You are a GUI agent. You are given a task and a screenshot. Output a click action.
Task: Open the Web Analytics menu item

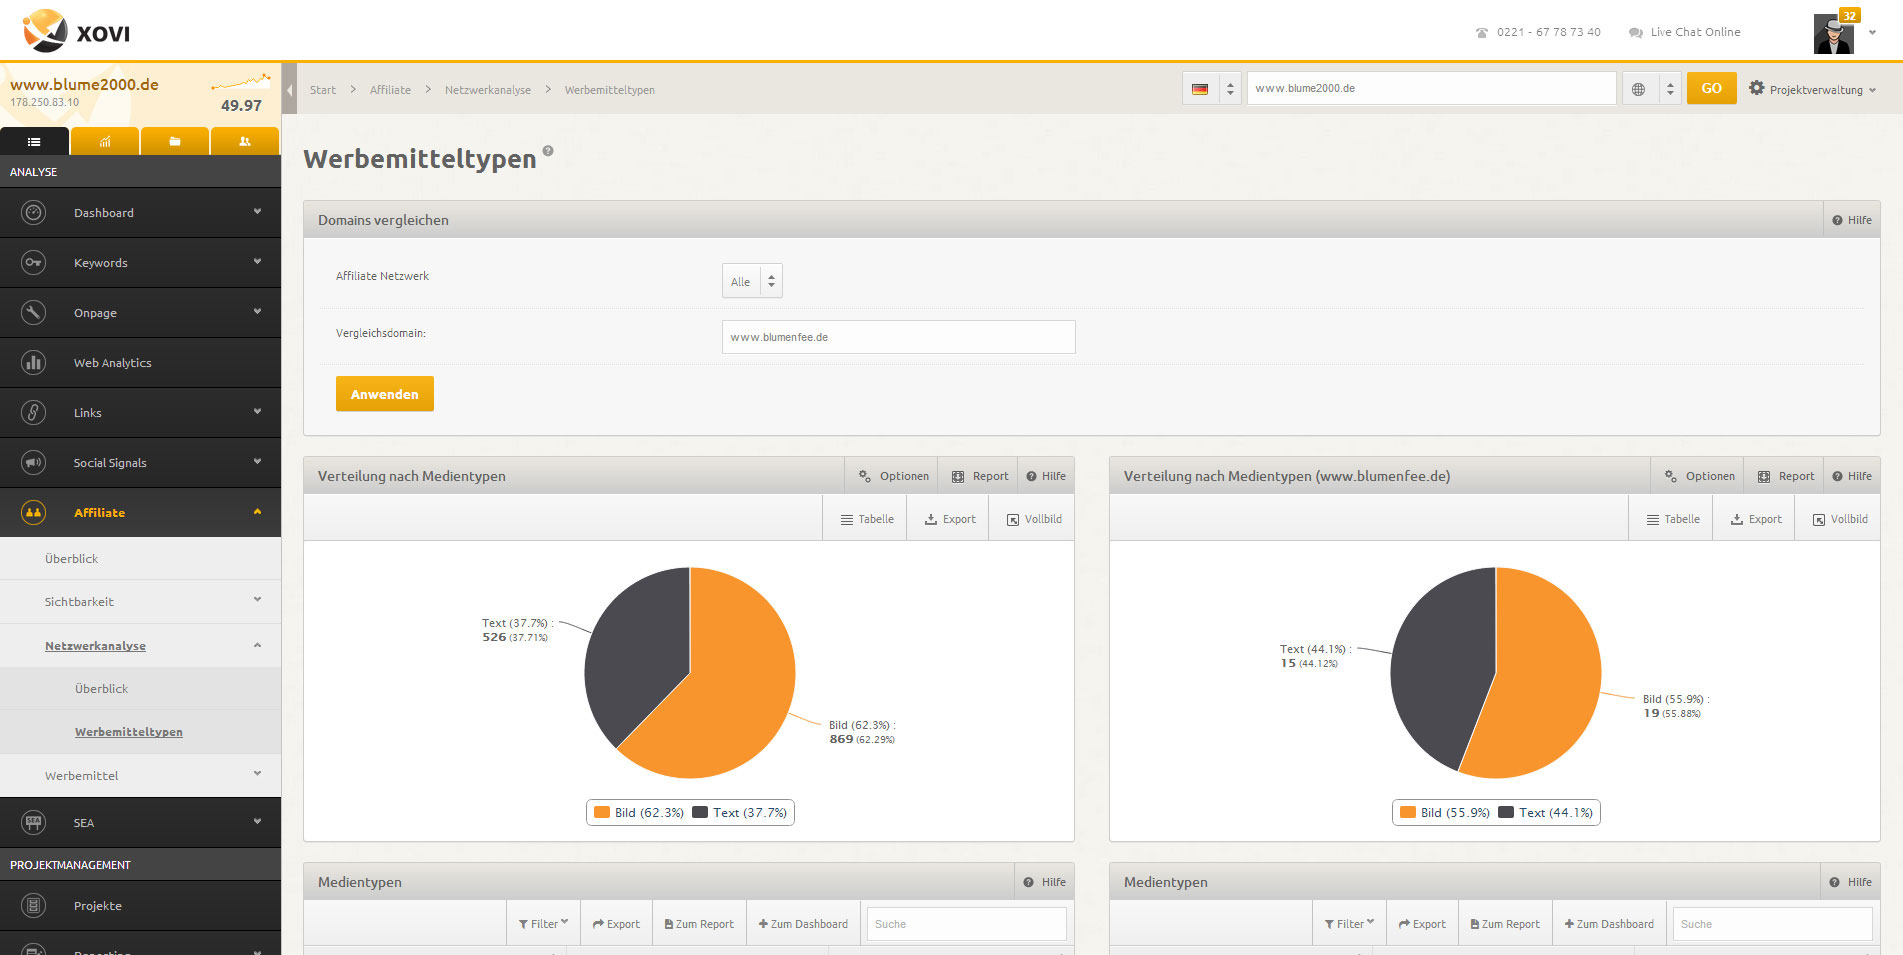(140, 363)
